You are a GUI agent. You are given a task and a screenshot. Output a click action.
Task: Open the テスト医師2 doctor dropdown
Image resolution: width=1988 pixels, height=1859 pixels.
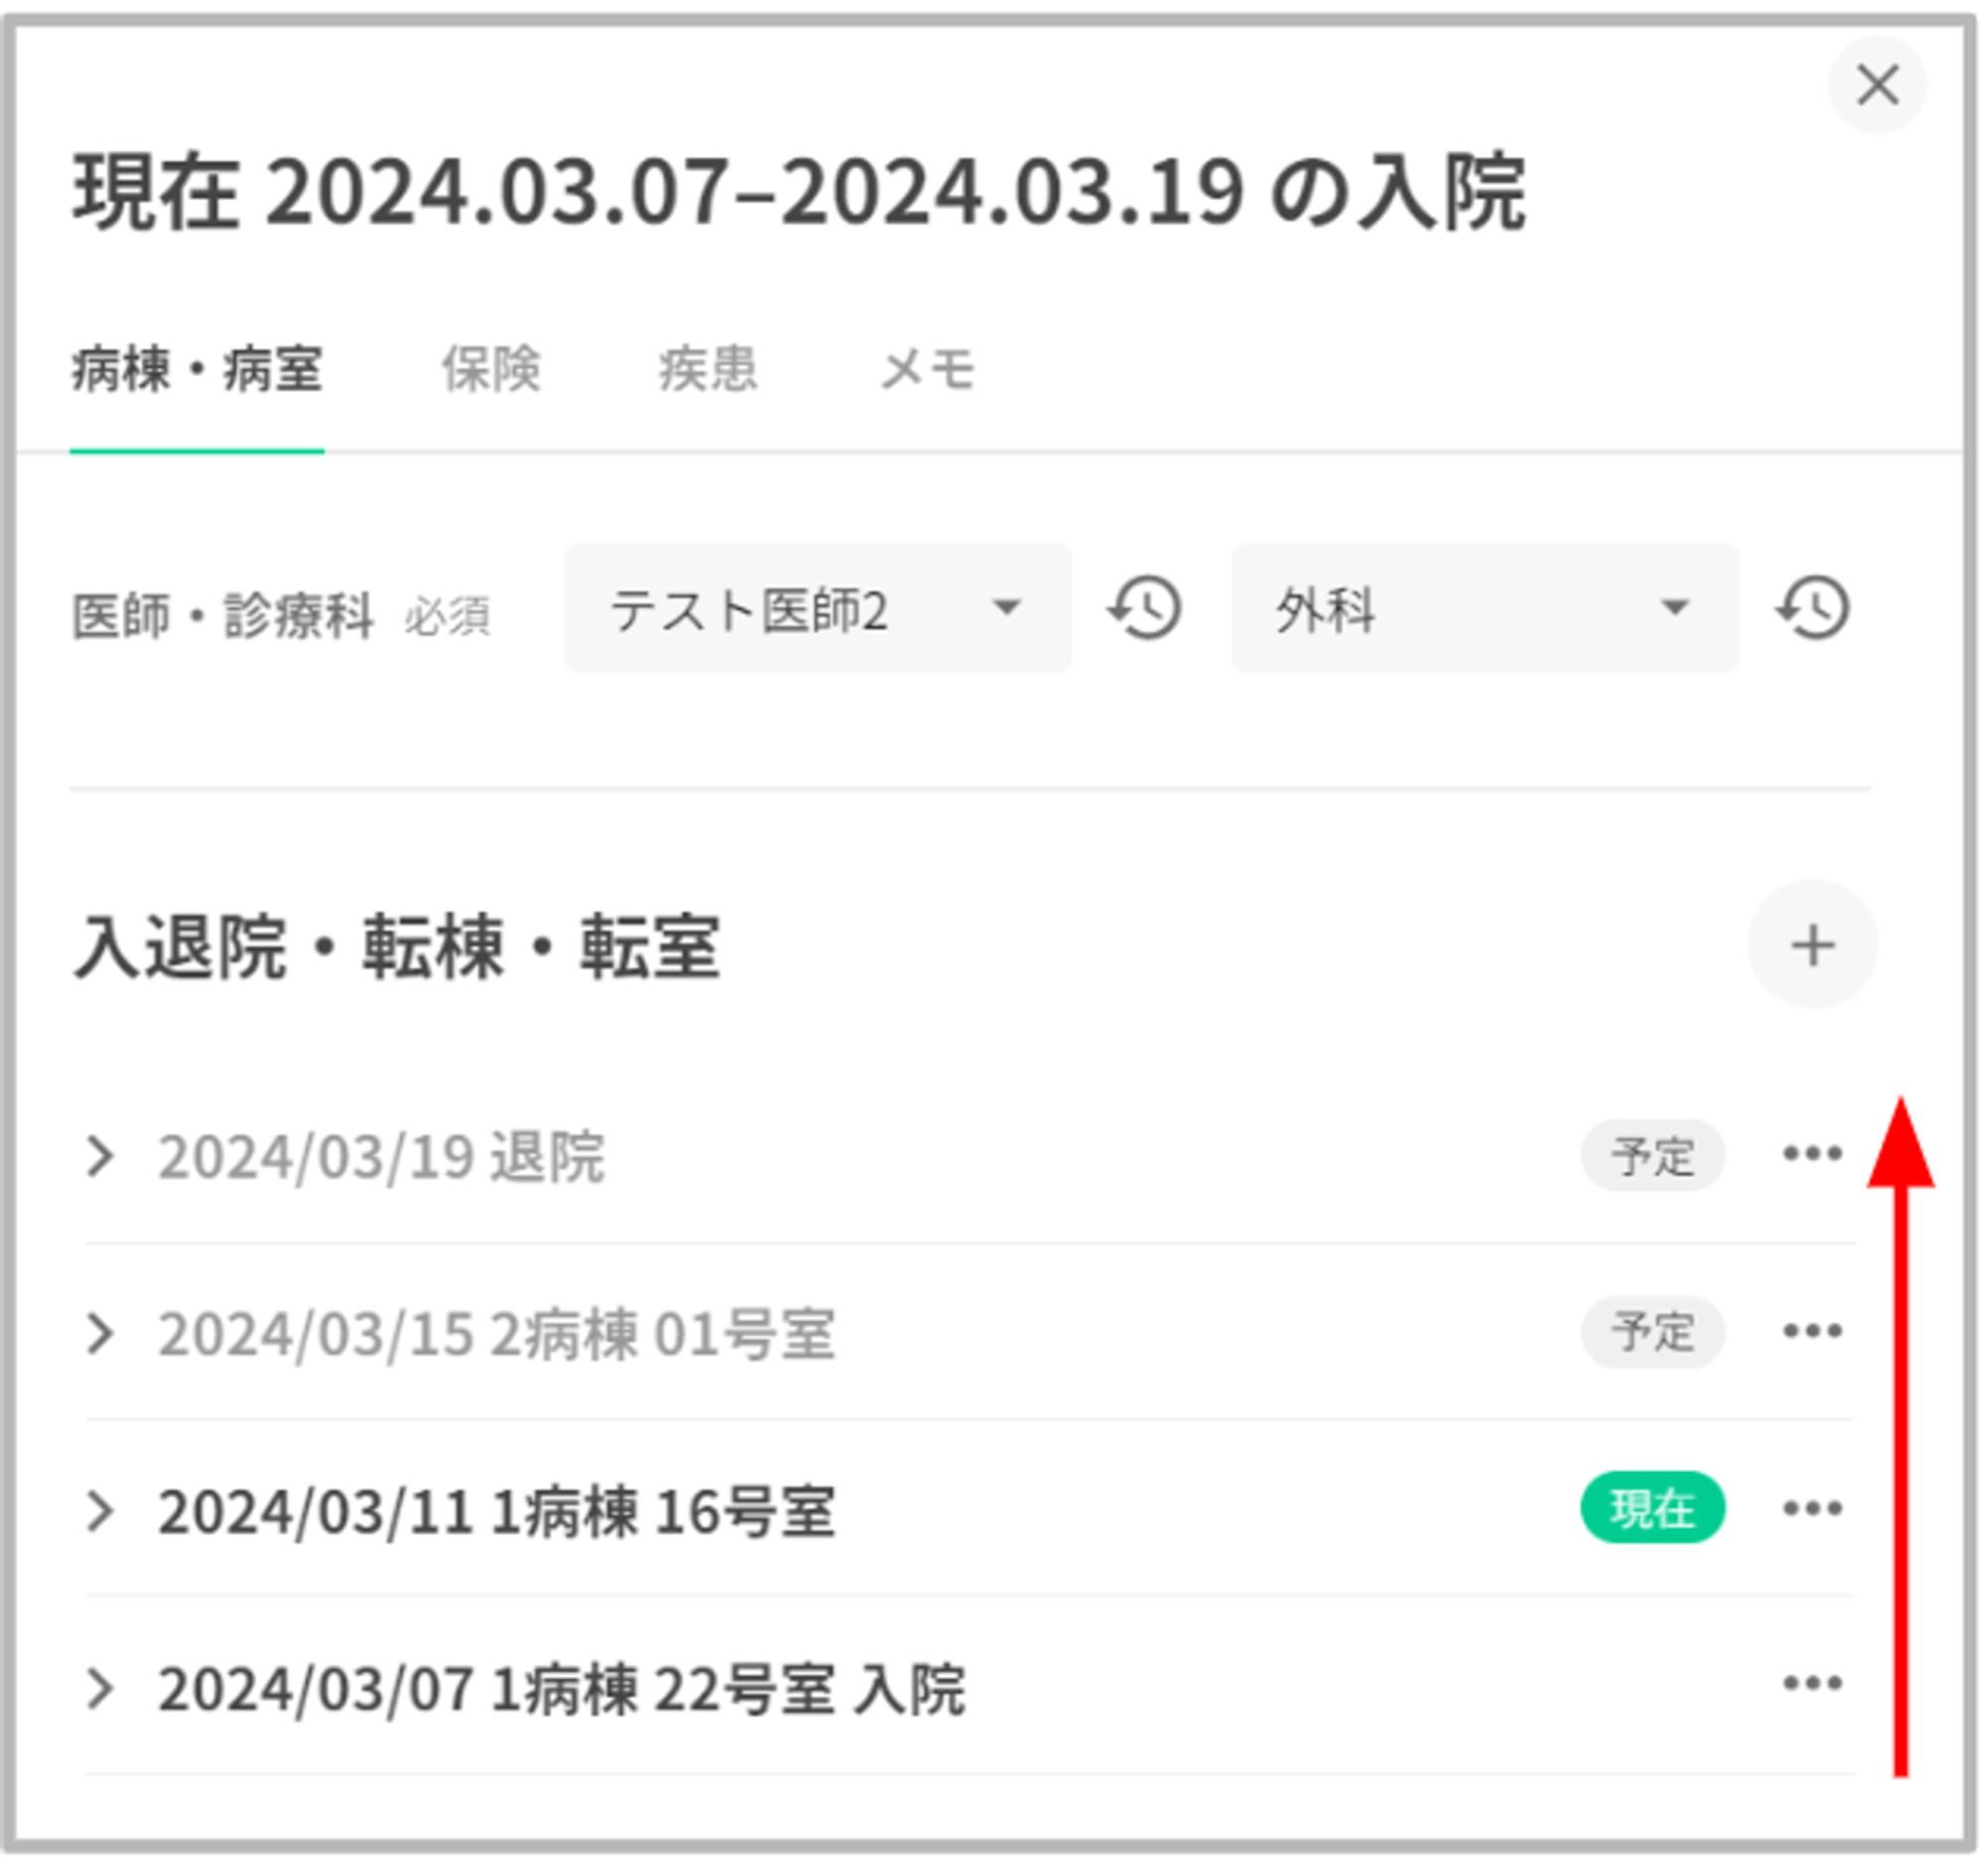tap(817, 609)
